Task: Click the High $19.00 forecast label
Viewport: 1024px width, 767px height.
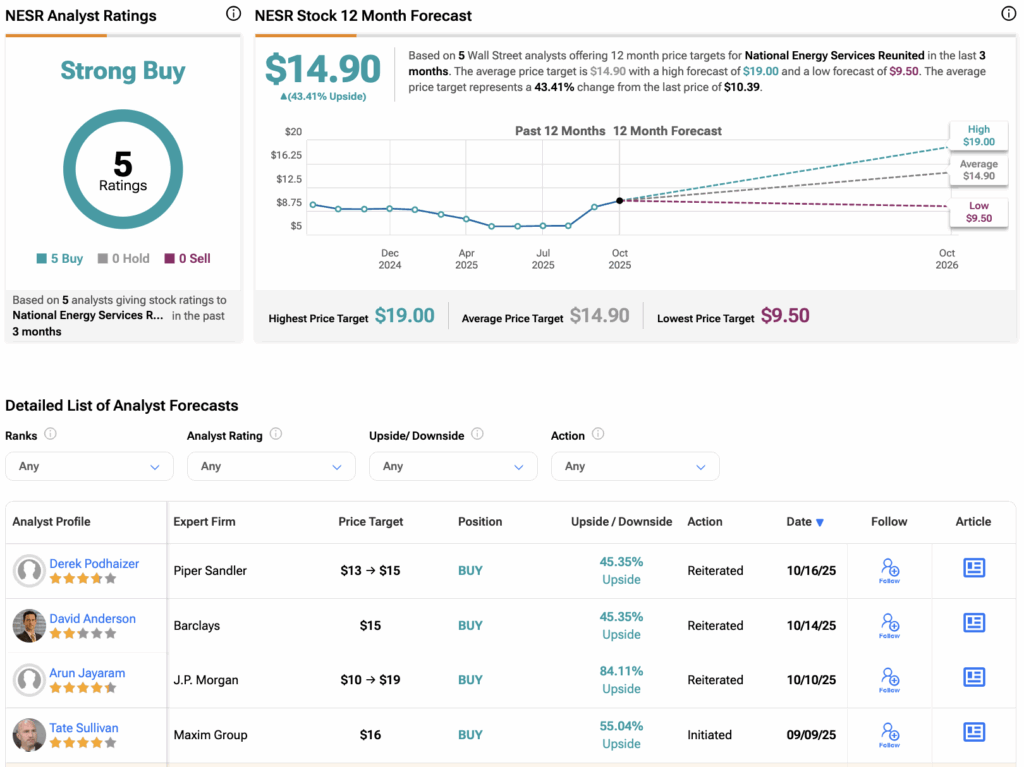Action: tap(979, 136)
